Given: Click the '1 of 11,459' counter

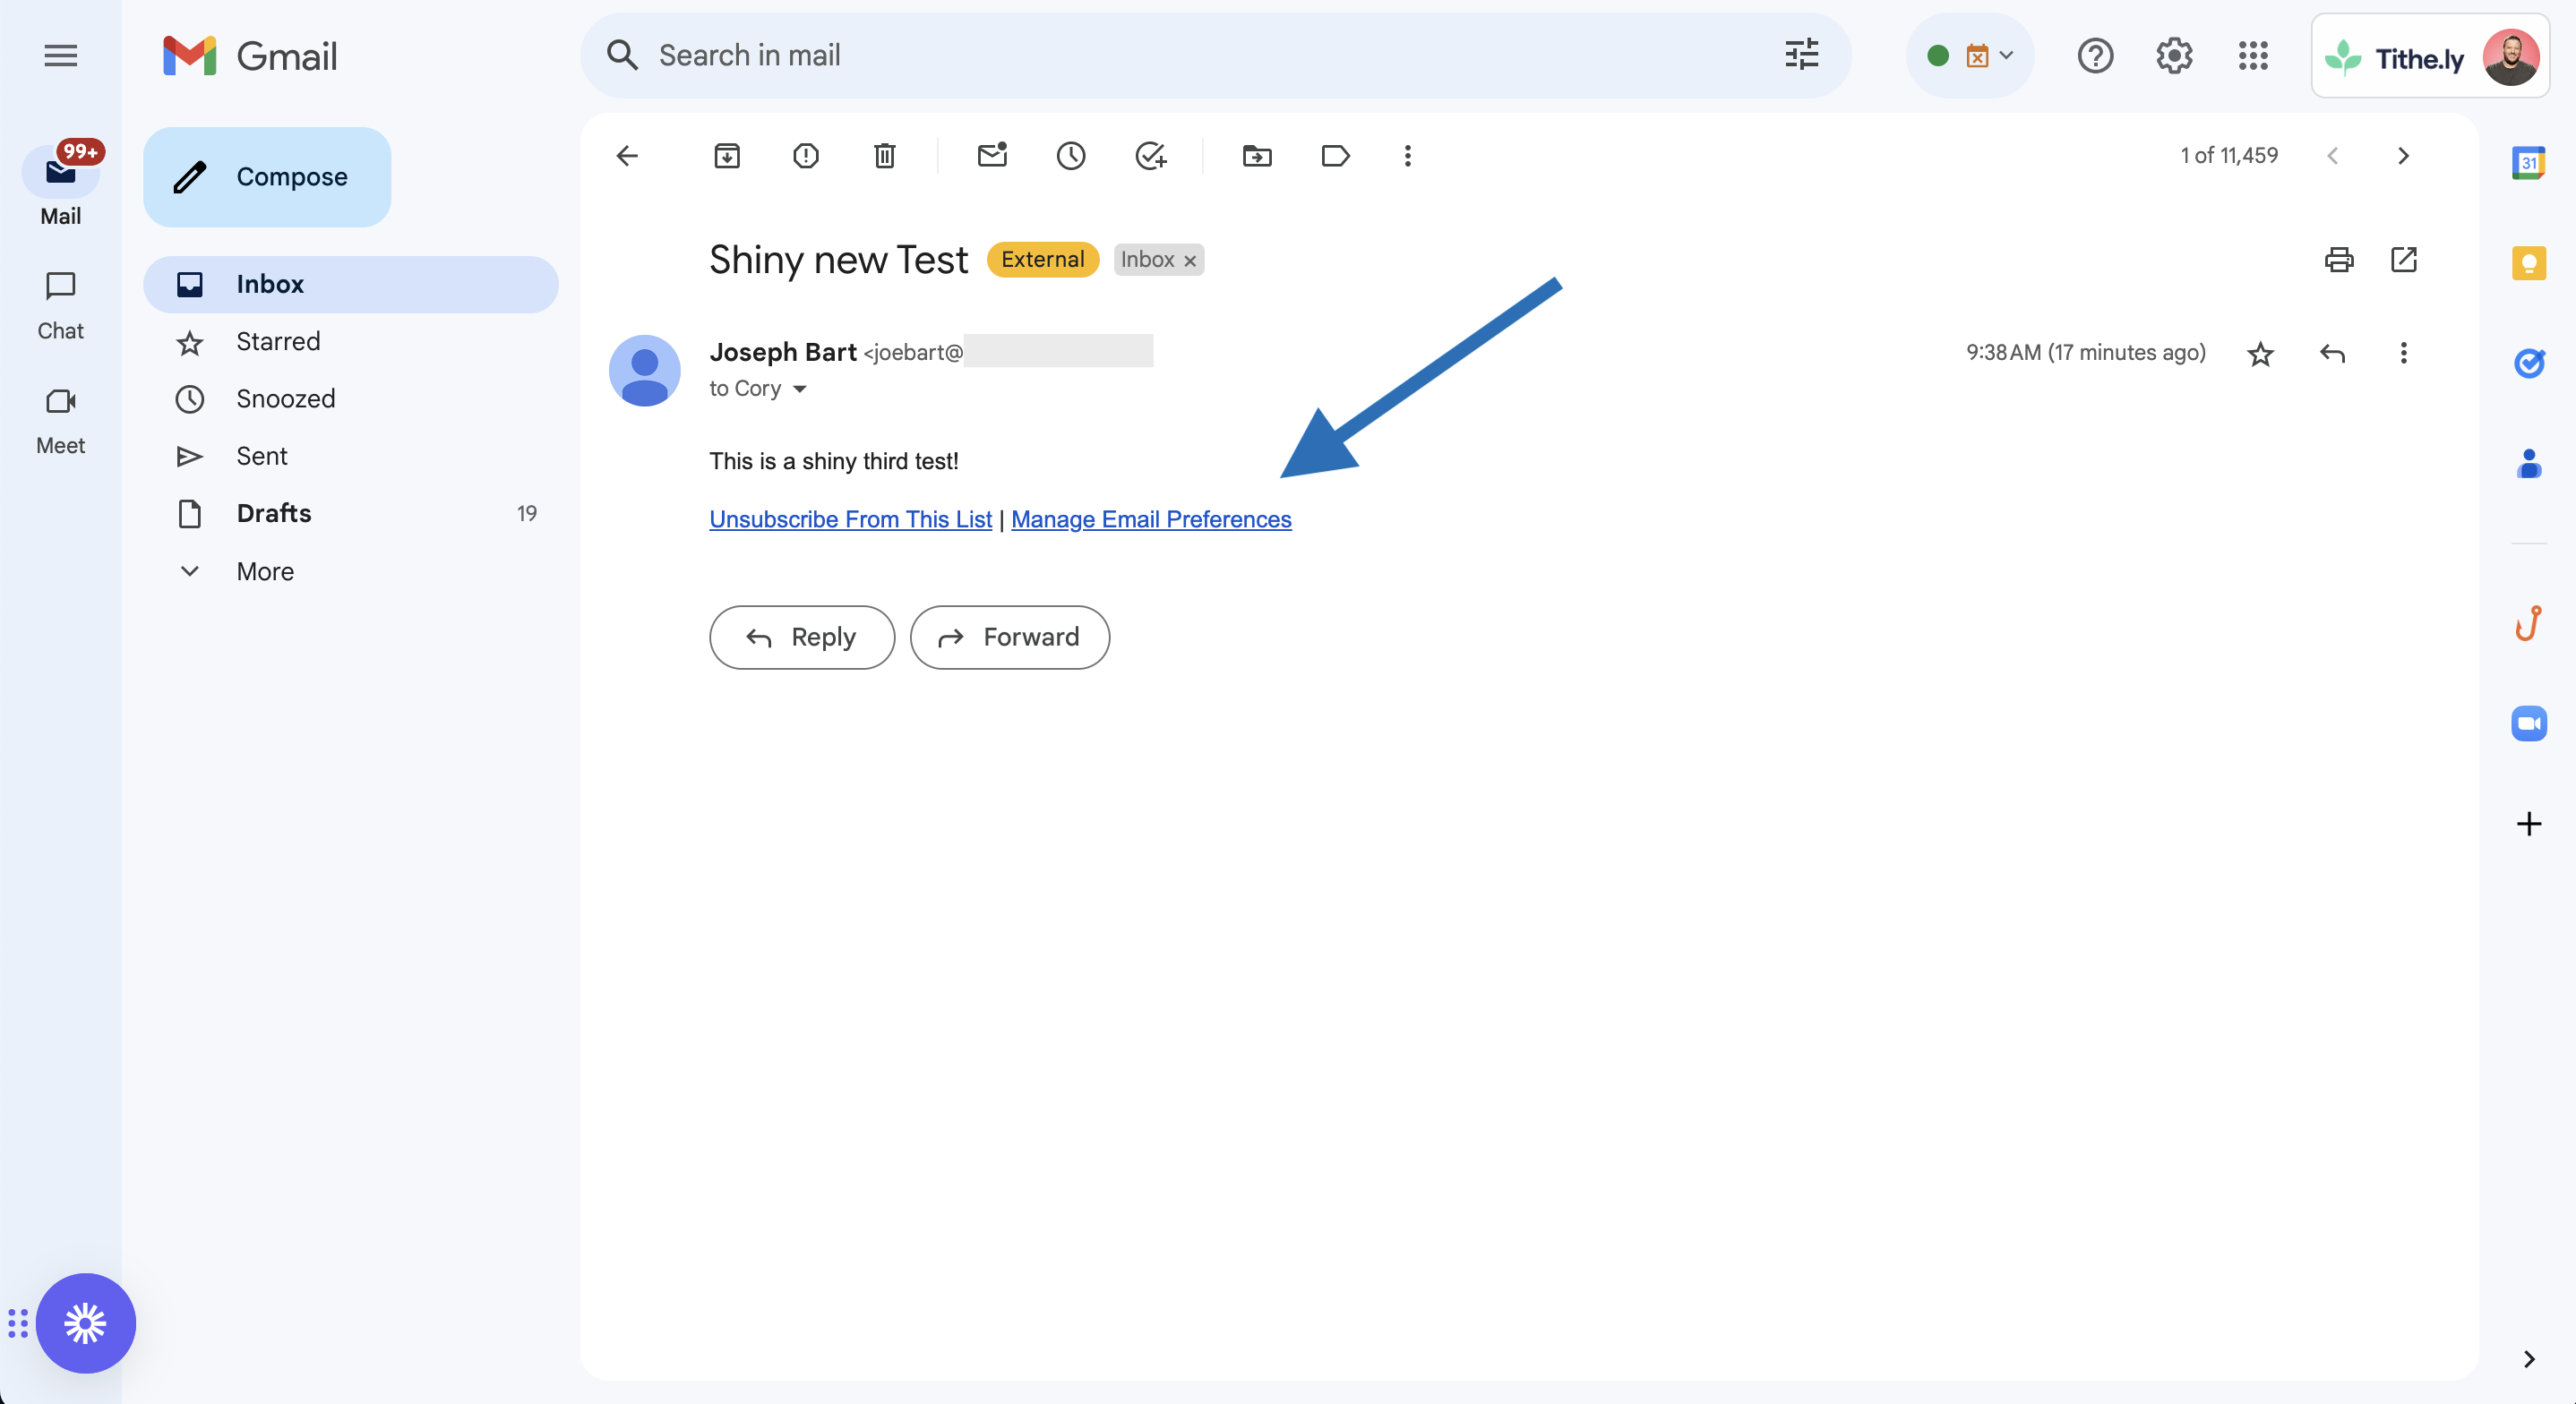Looking at the screenshot, I should coord(2229,156).
